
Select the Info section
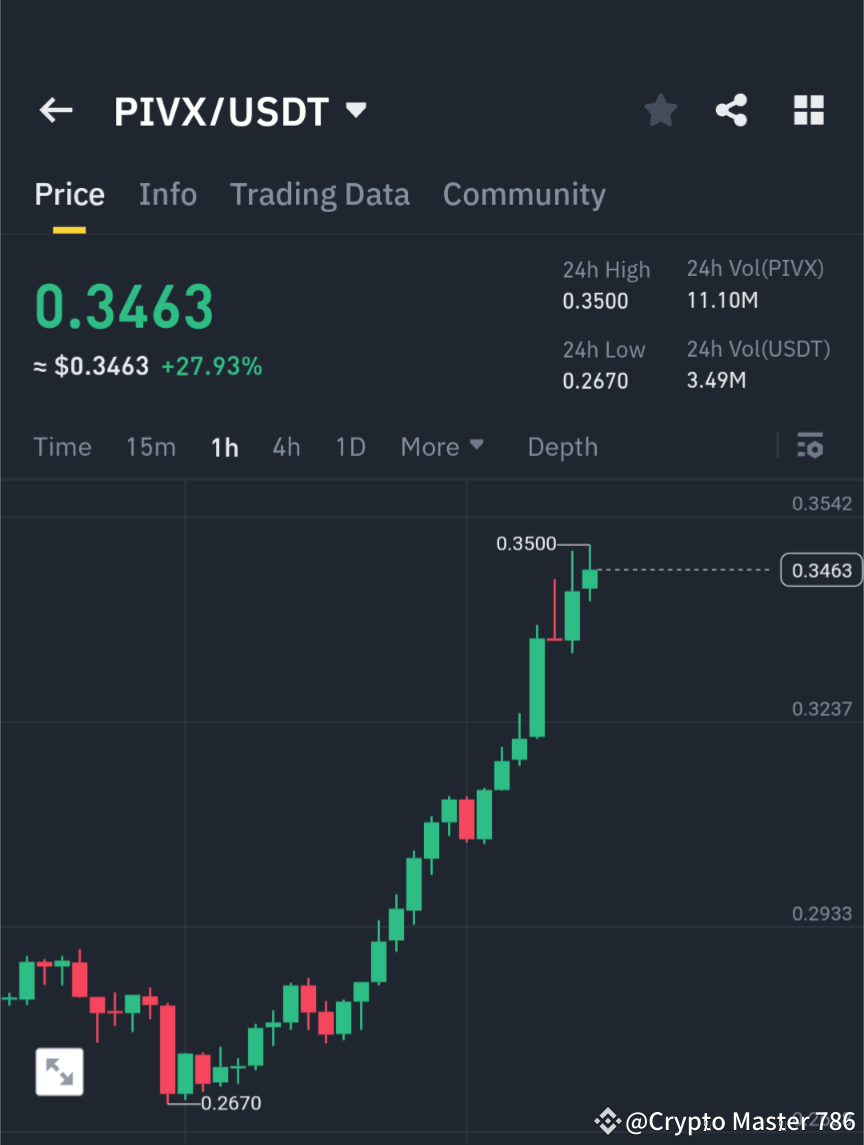pyautogui.click(x=167, y=194)
